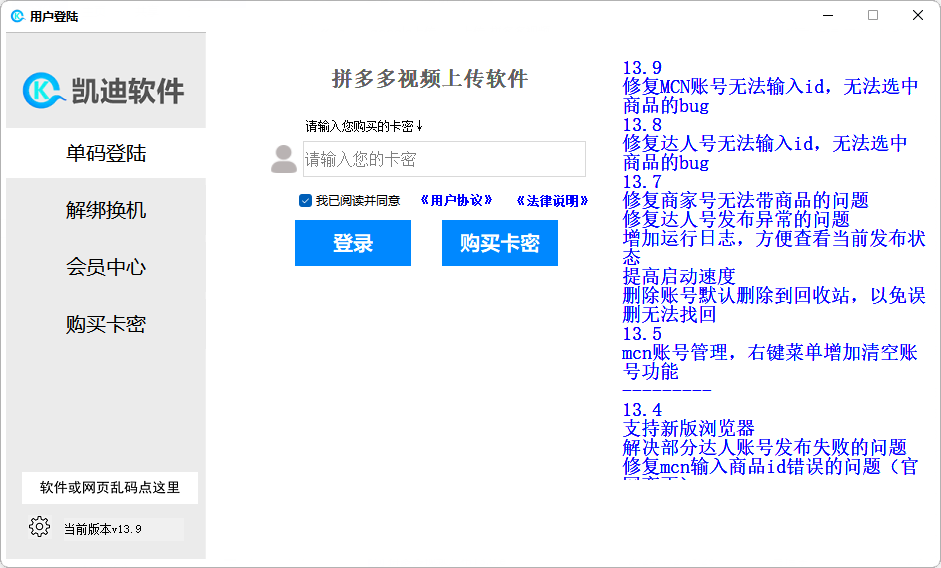
Task: Click the 用户登陆 window title
Action: click(x=54, y=17)
